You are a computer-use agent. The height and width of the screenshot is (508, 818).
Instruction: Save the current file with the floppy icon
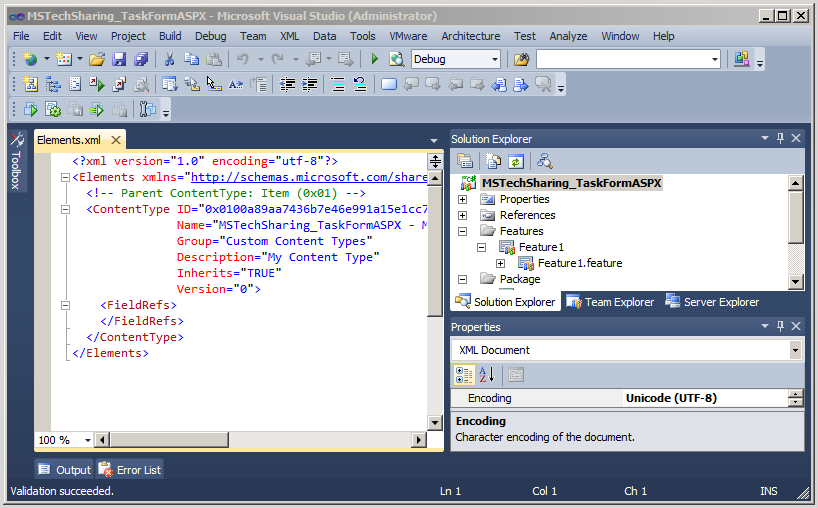[119, 59]
